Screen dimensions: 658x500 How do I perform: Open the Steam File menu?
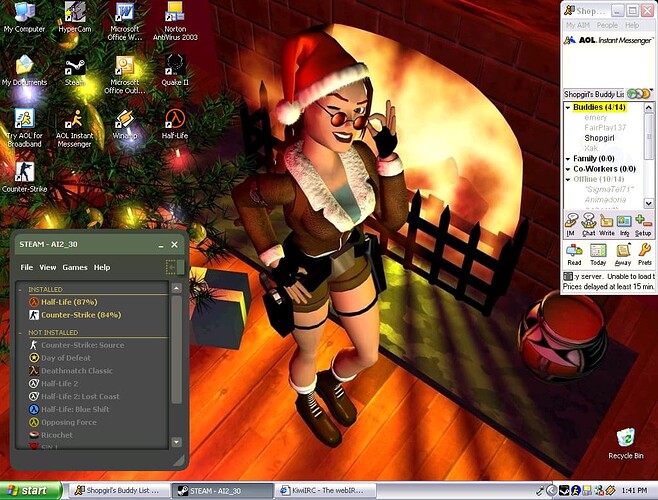[26, 267]
